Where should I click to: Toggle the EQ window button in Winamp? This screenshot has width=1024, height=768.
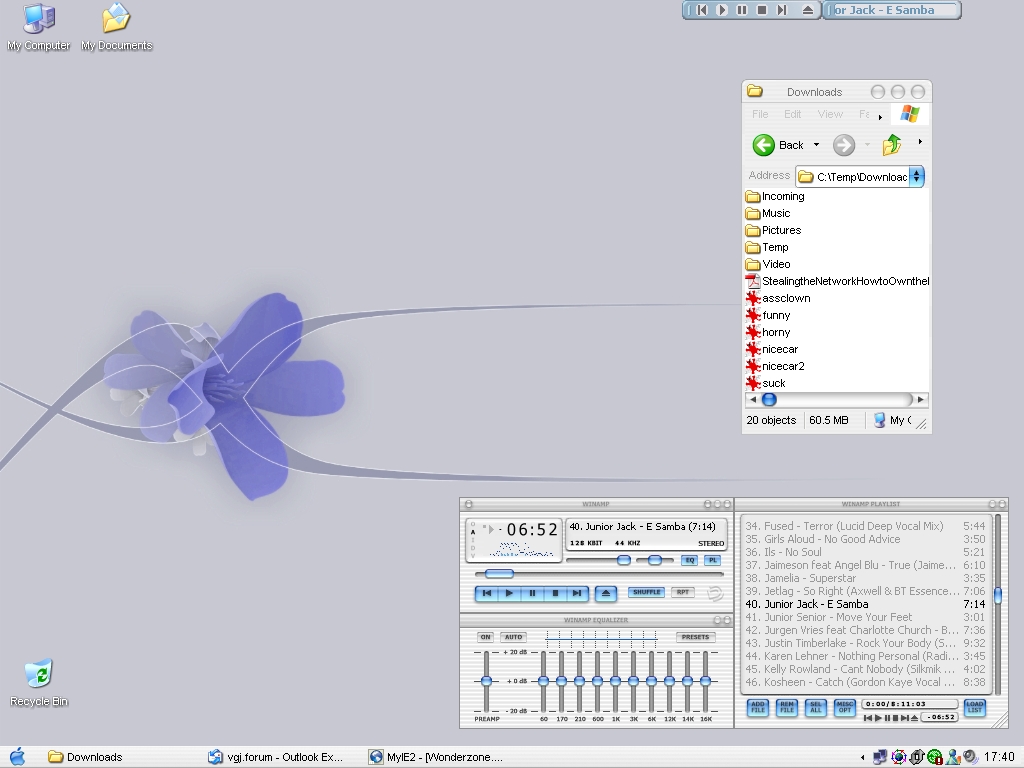(x=689, y=561)
